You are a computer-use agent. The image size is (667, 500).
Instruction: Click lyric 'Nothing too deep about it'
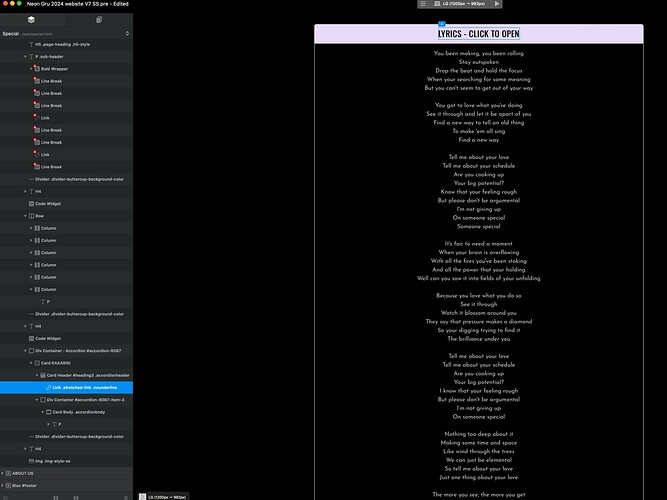pos(479,434)
